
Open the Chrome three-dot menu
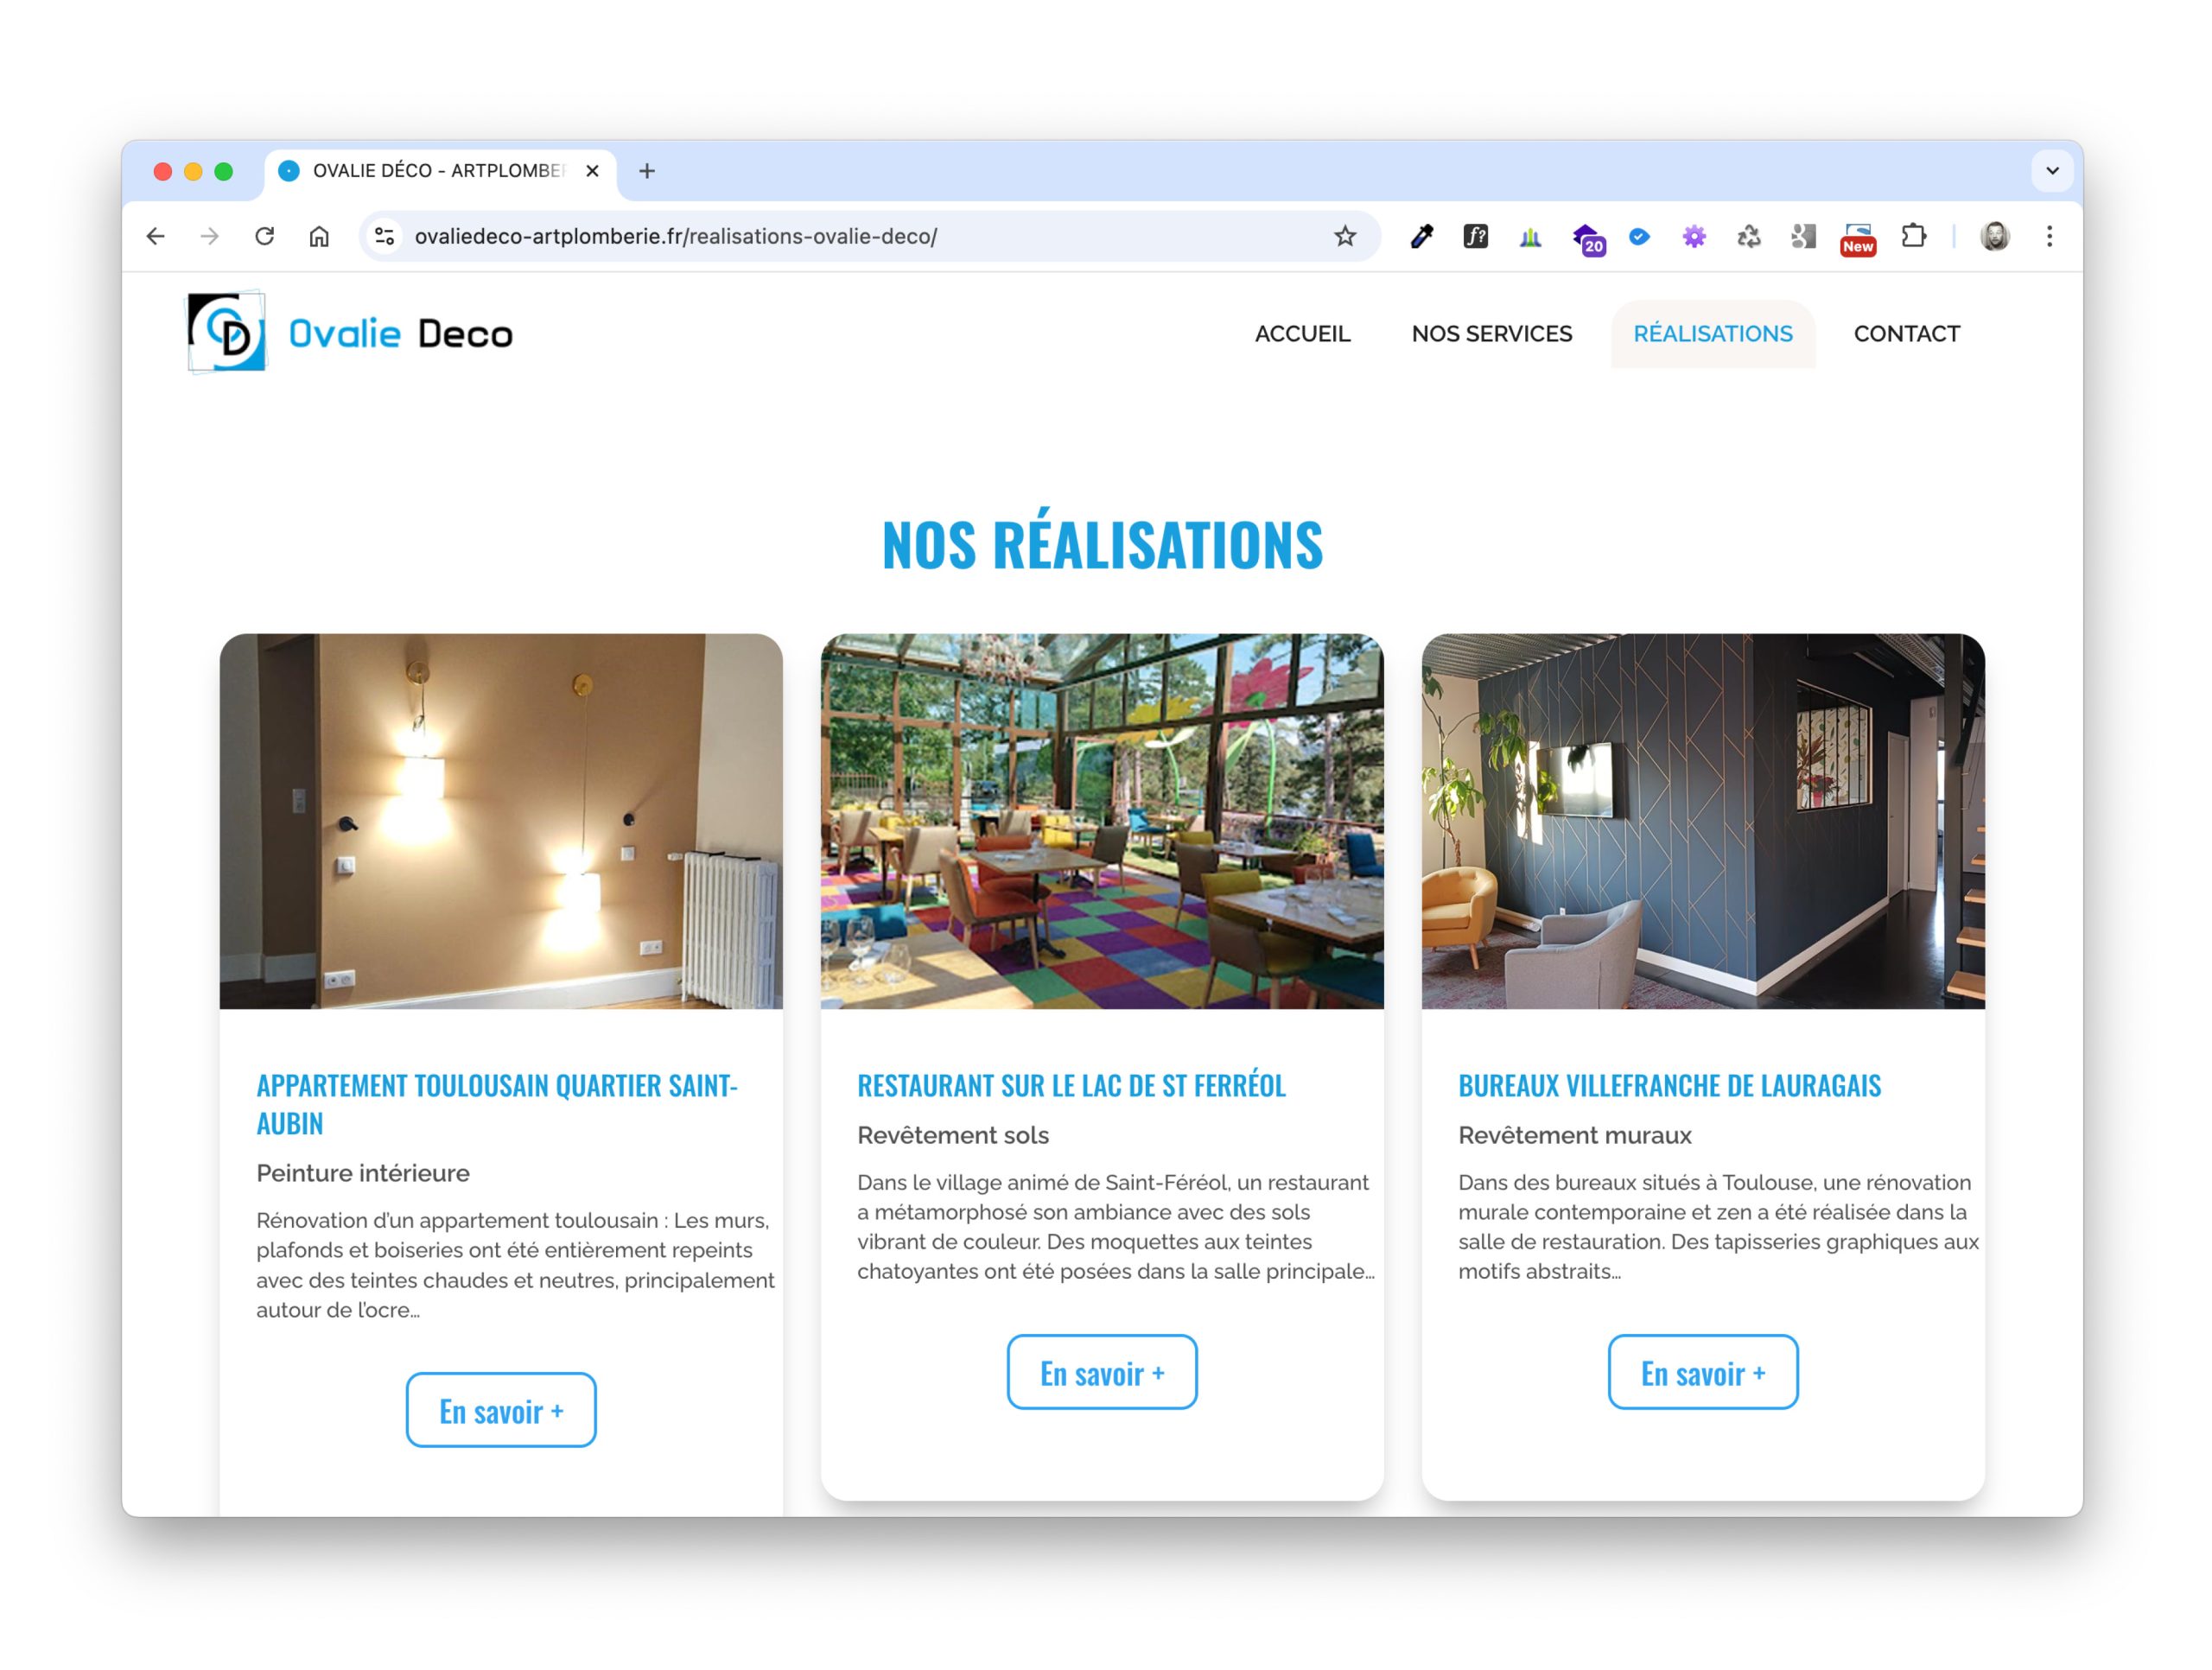(2049, 237)
